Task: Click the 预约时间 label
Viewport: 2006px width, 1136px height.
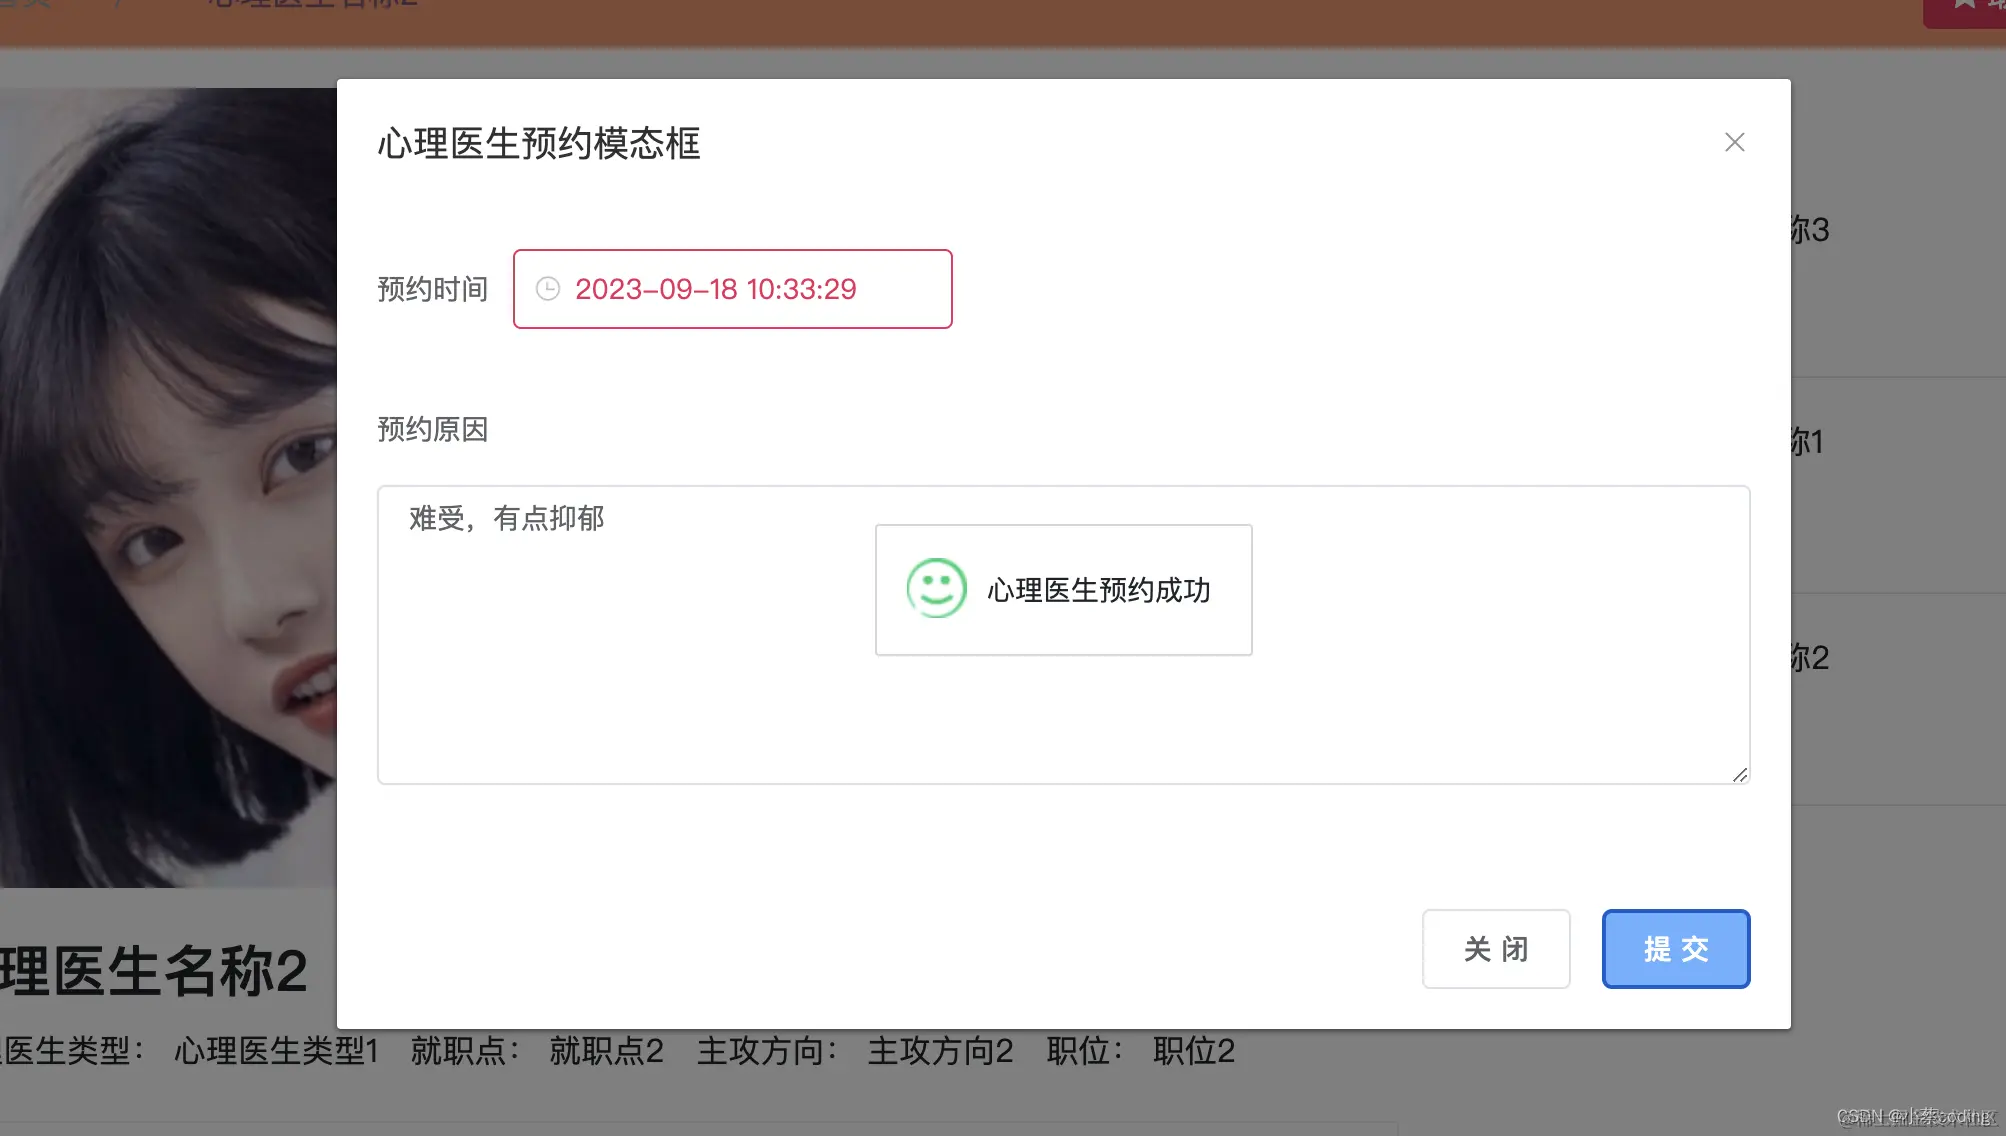Action: (432, 289)
